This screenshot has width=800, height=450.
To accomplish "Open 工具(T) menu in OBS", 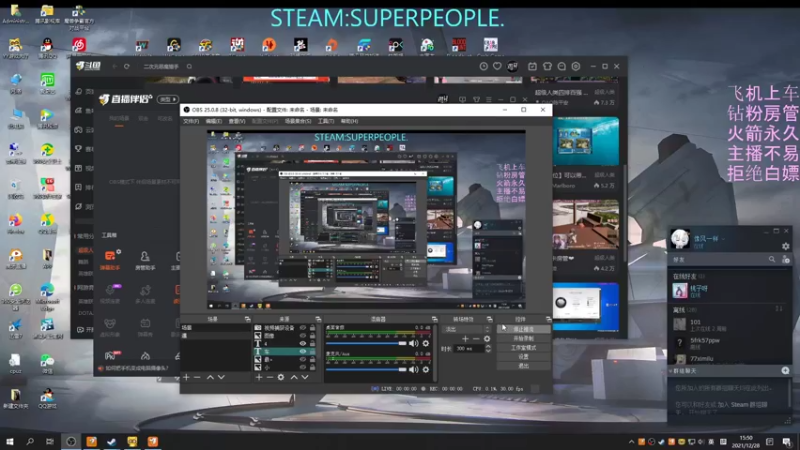I will coord(326,121).
